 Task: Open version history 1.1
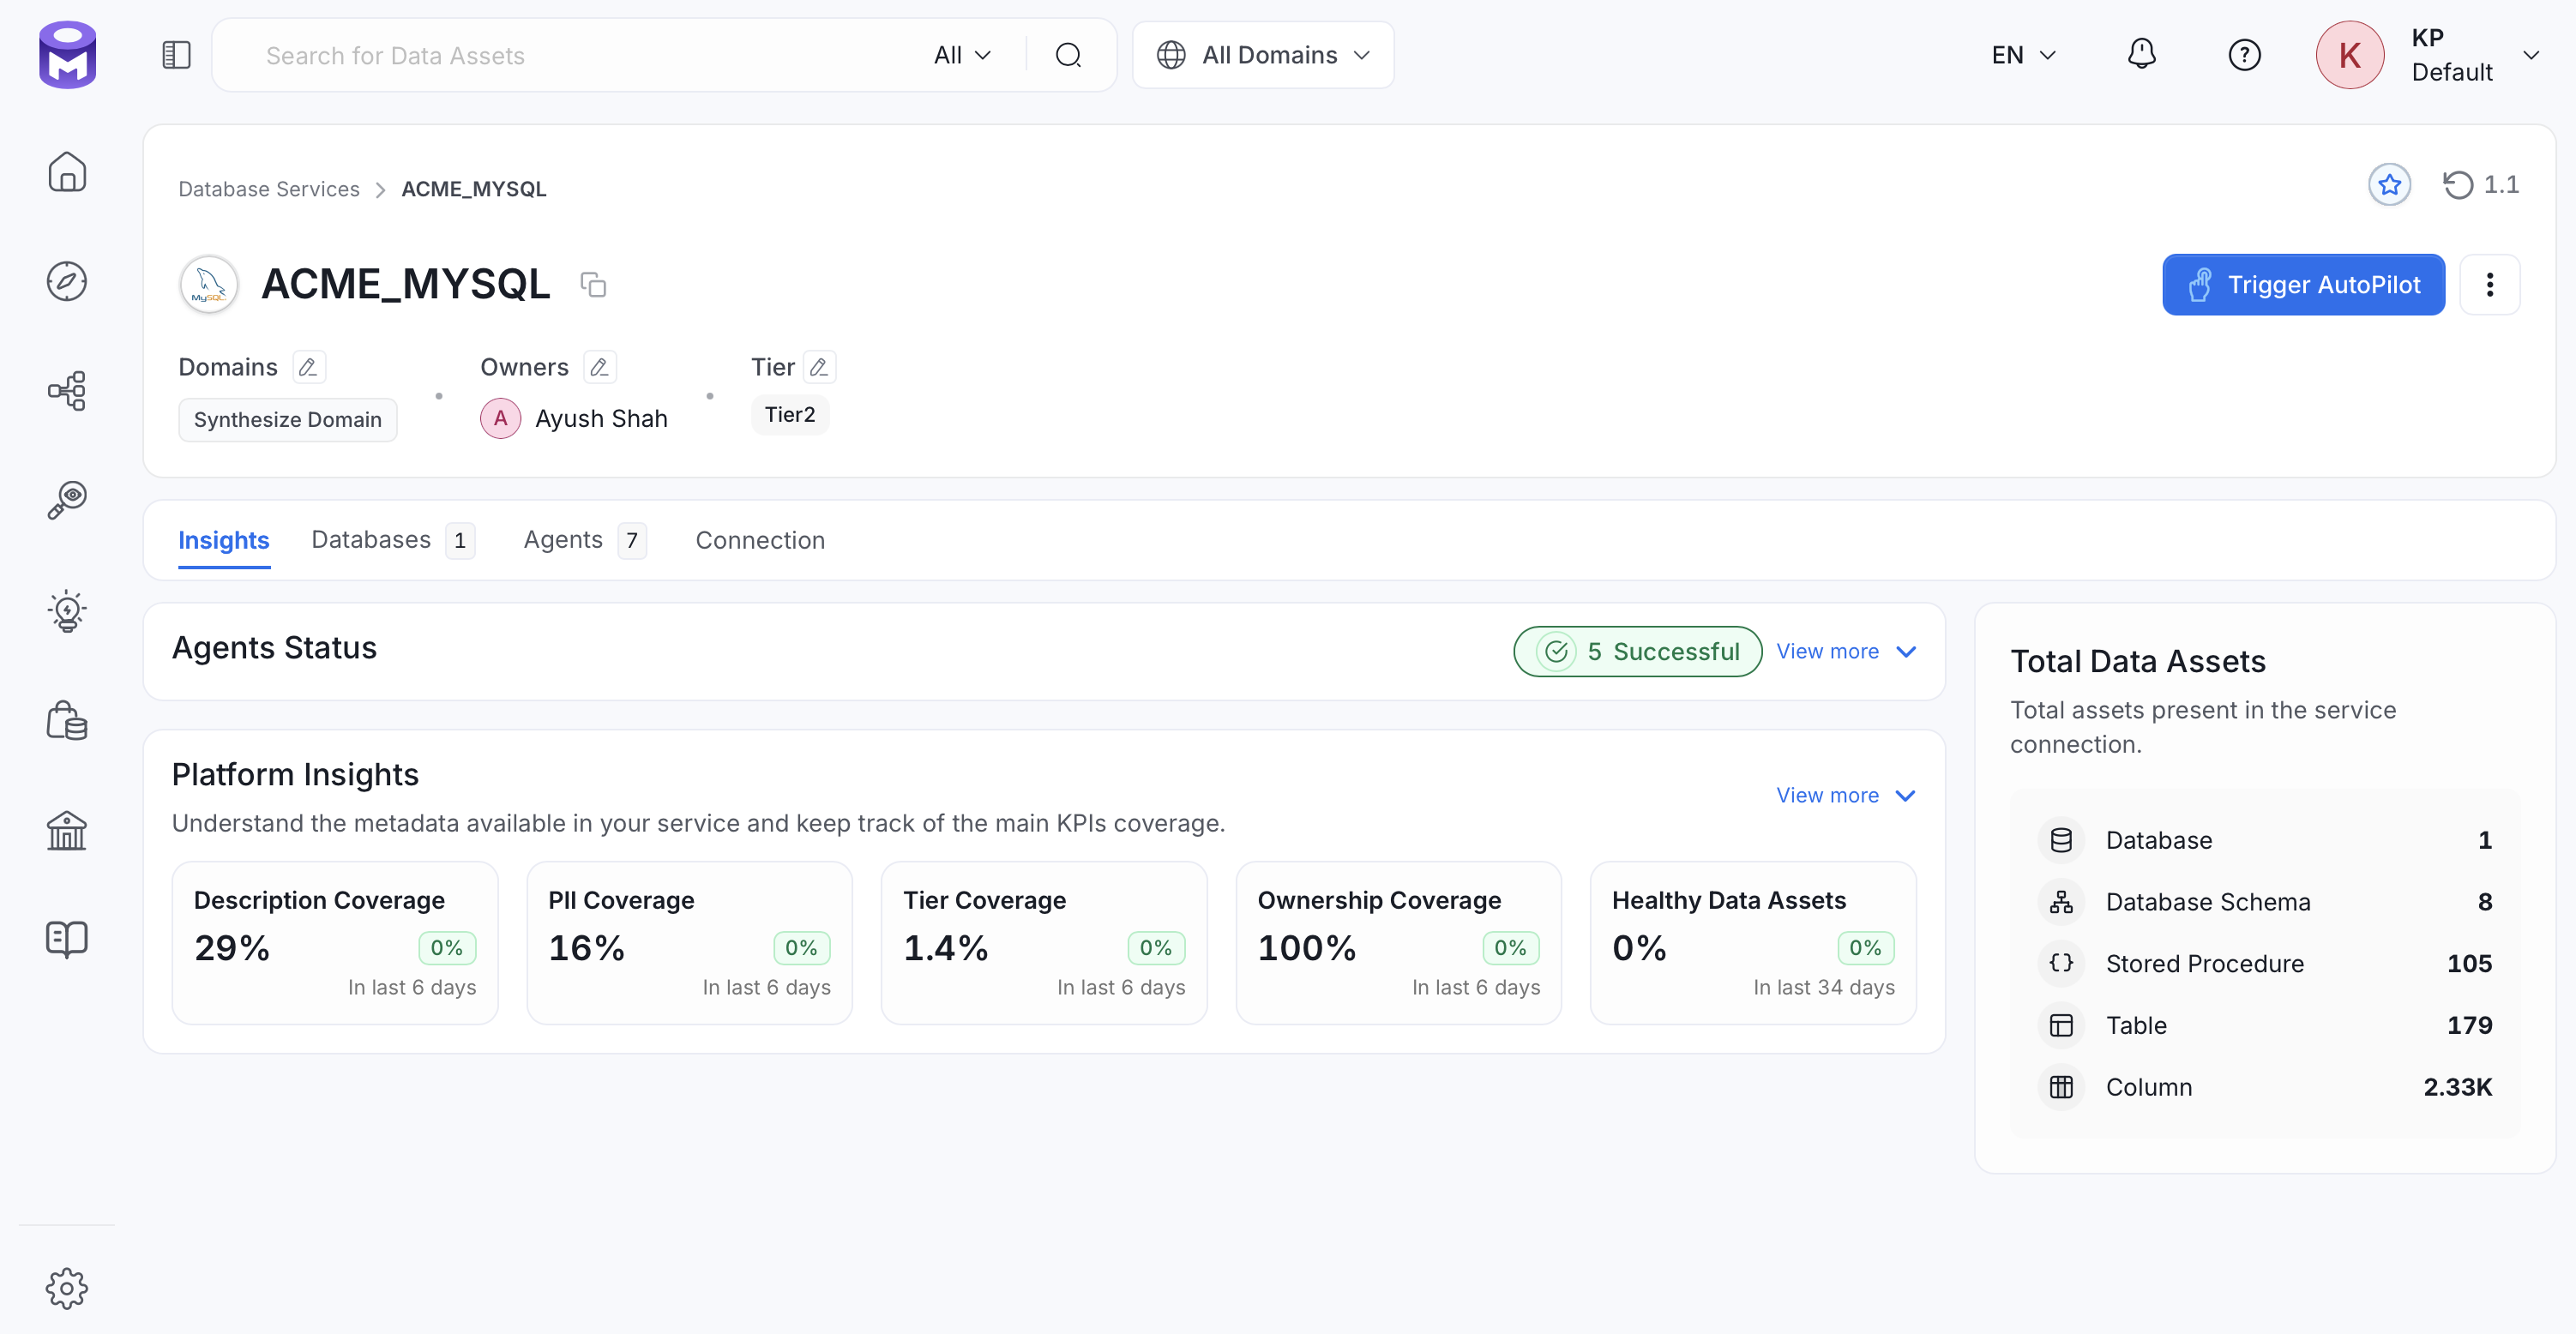(x=2480, y=185)
